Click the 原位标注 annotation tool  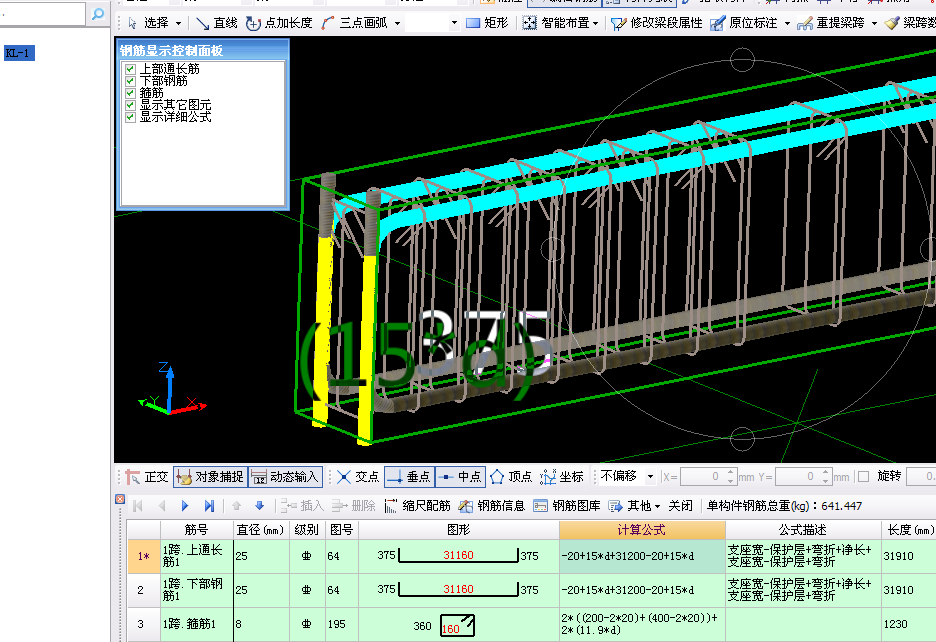744,23
